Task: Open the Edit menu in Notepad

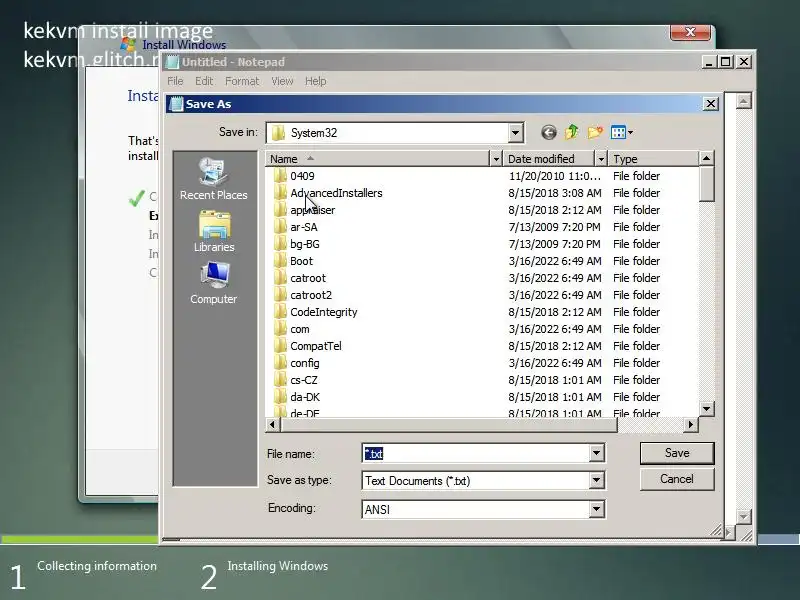Action: [x=204, y=81]
